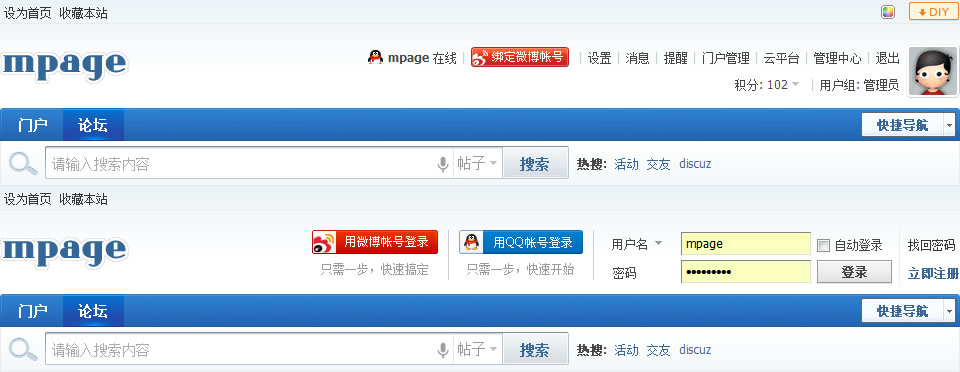This screenshot has height=372, width=960.
Task: Select 论坛 tab in the upper nav bar
Action: click(x=93, y=125)
